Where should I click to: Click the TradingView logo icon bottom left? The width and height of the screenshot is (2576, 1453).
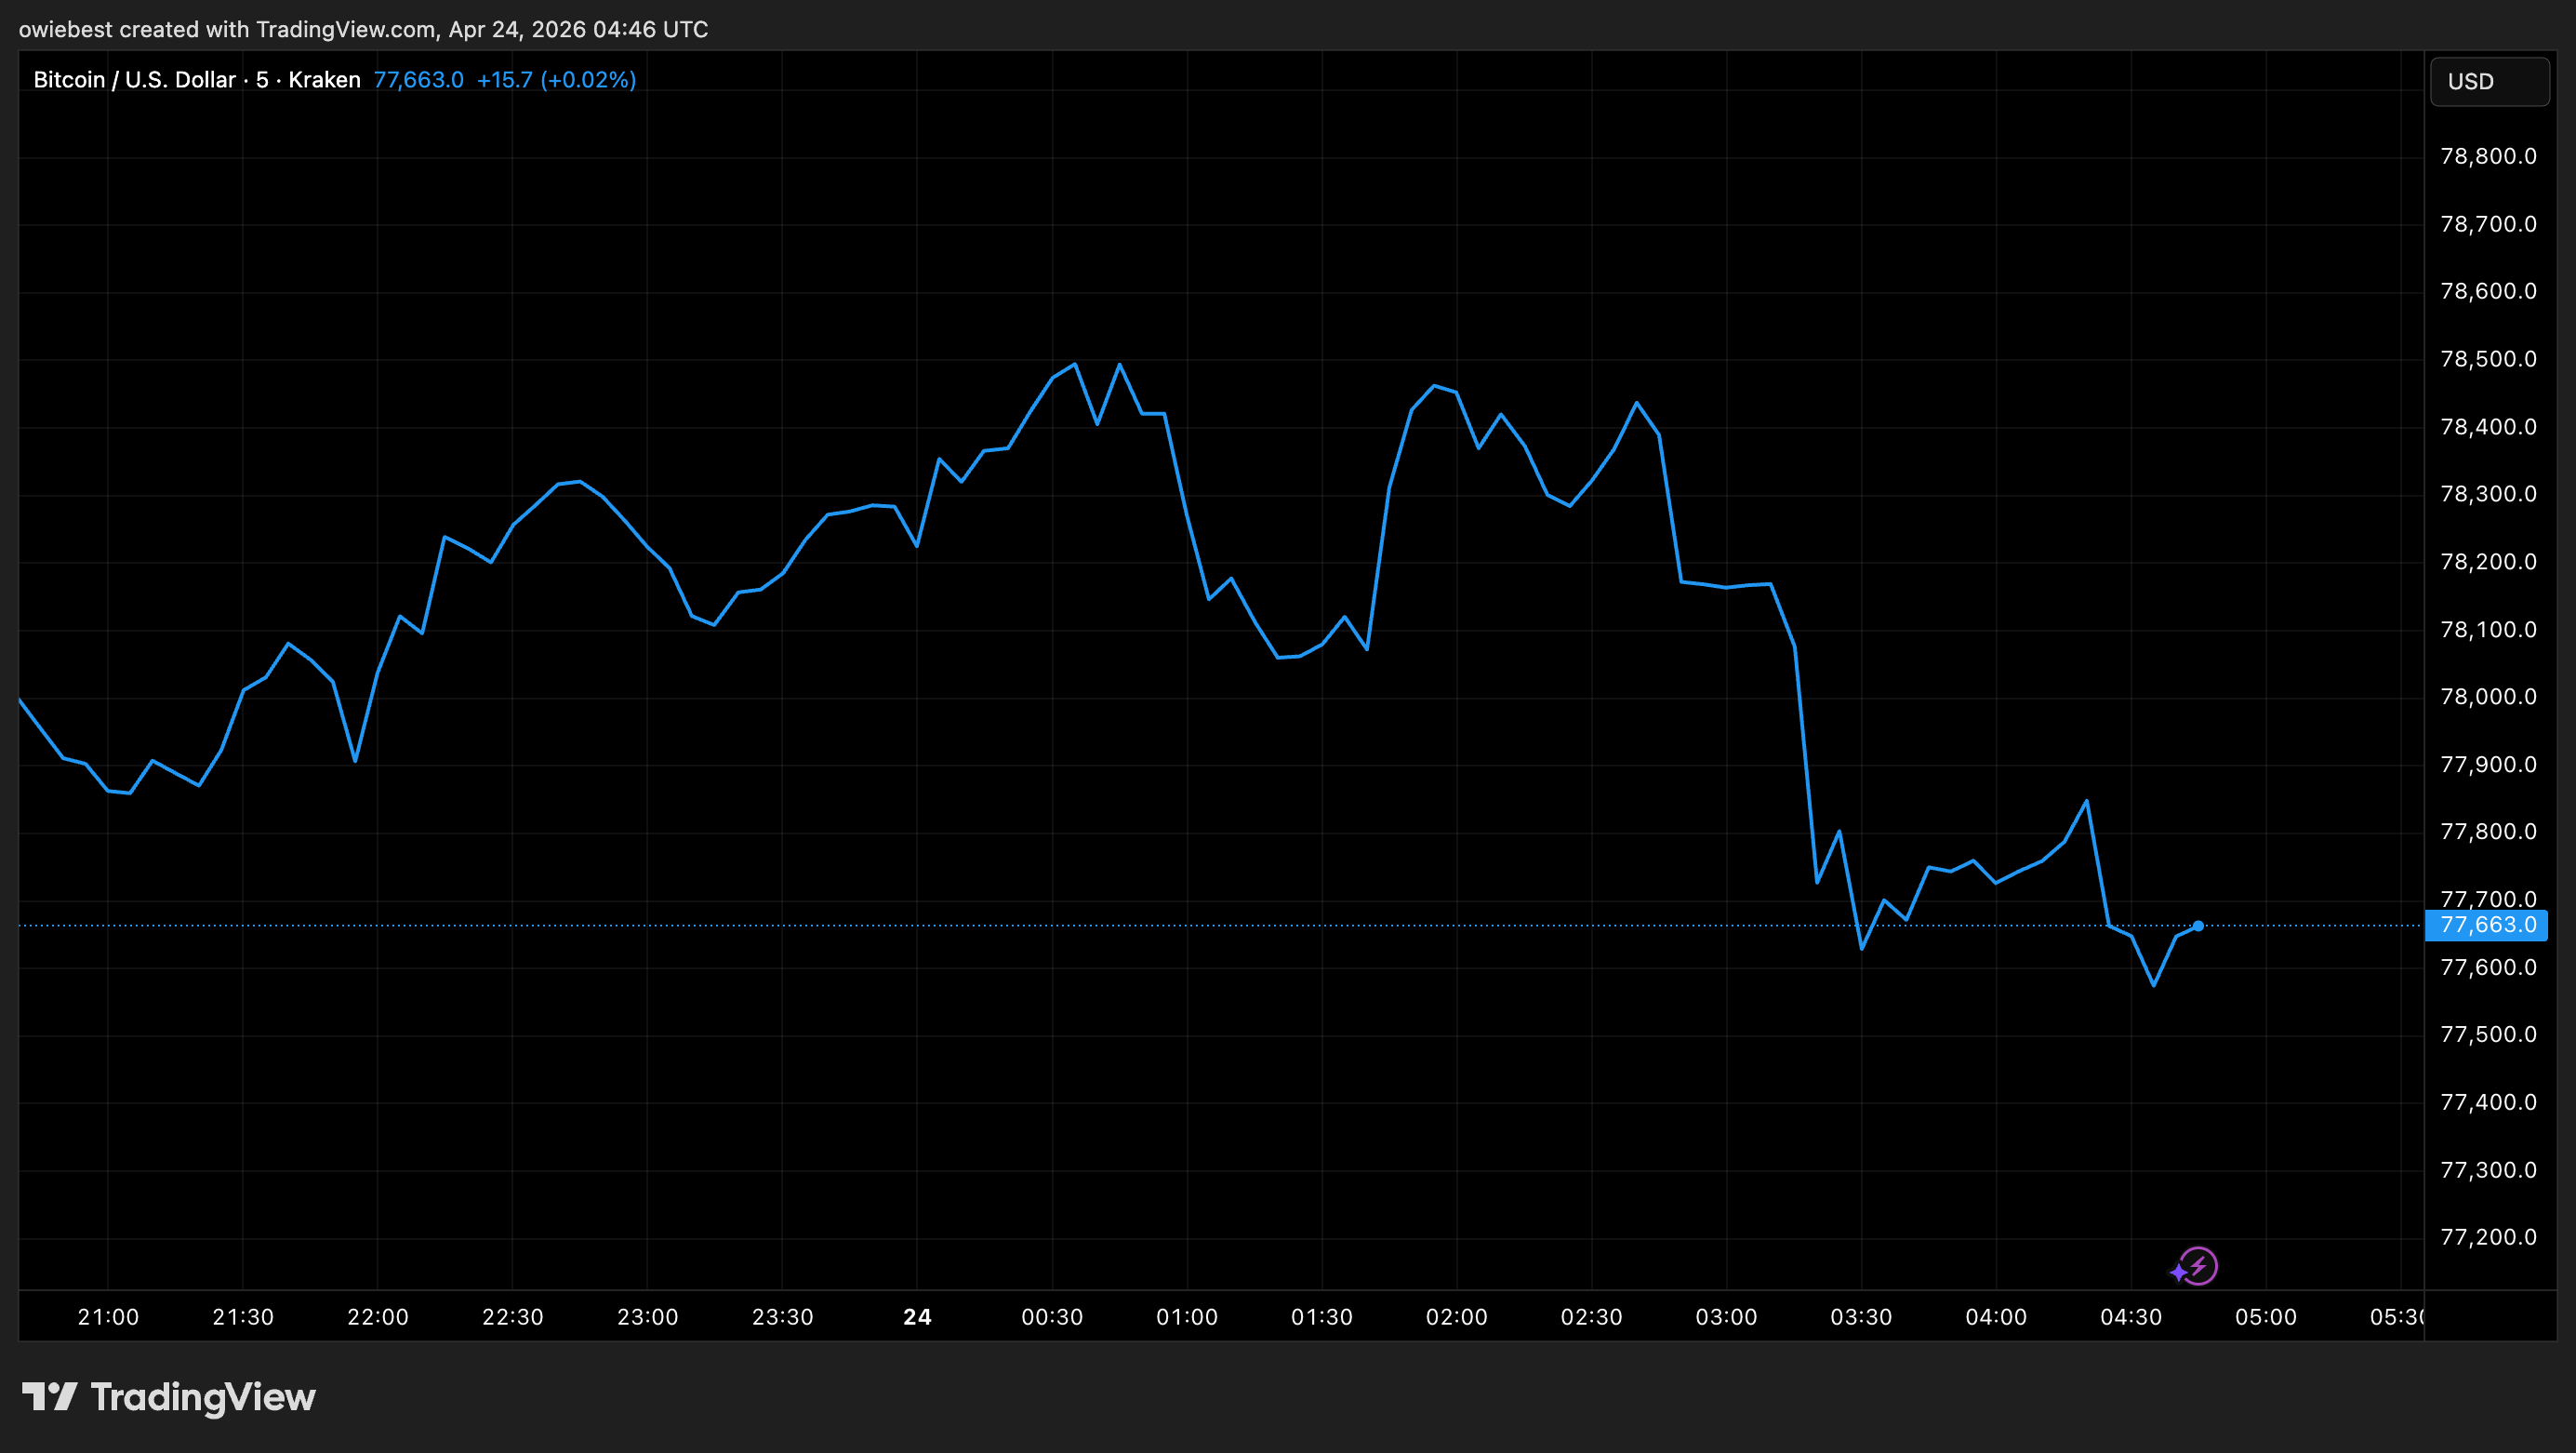[52, 1396]
